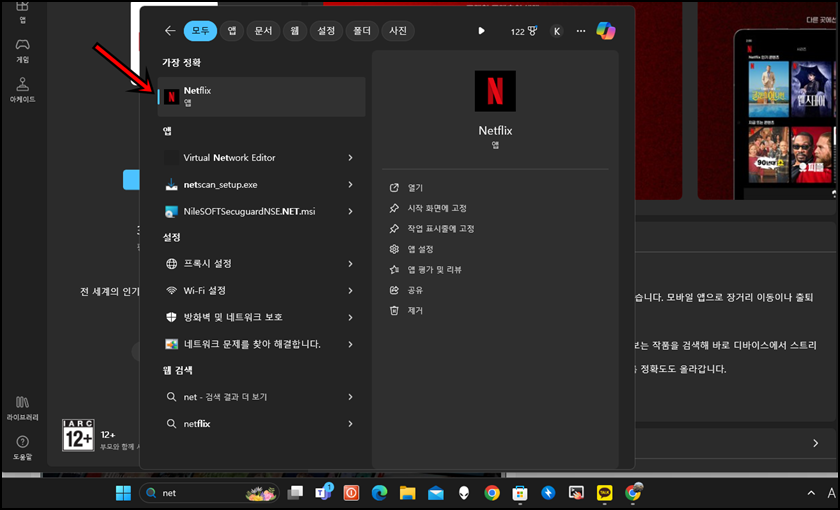
Task: Click the large Netflix logo in preview pane
Action: (495, 91)
